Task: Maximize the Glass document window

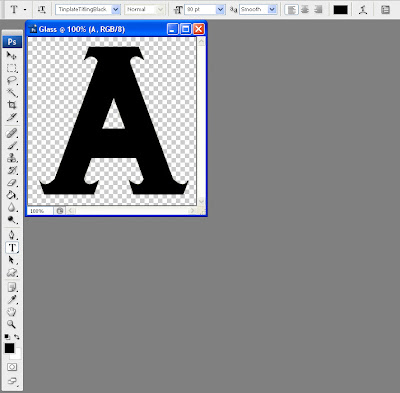Action: 186,29
